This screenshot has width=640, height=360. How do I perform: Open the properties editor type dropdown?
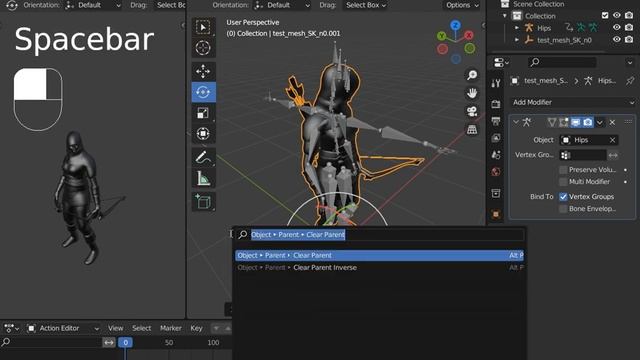[501, 63]
